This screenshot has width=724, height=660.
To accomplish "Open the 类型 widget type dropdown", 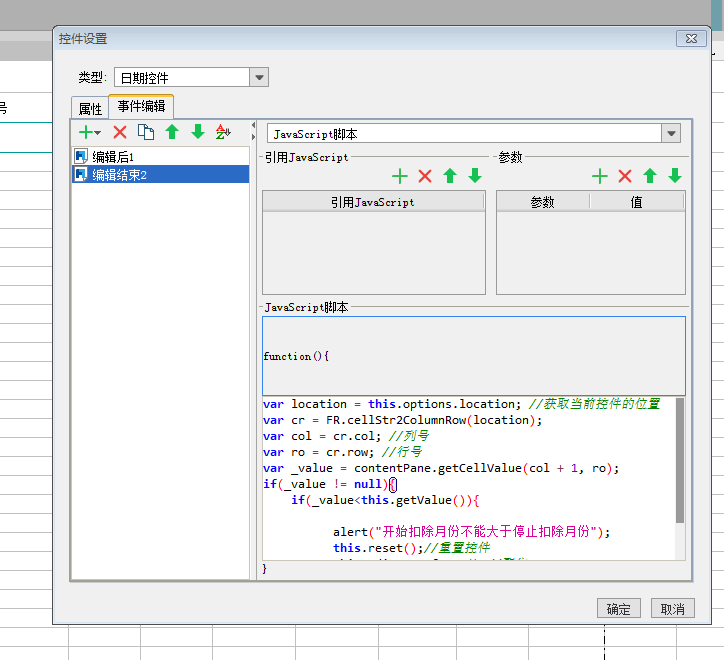I will click(x=259, y=78).
